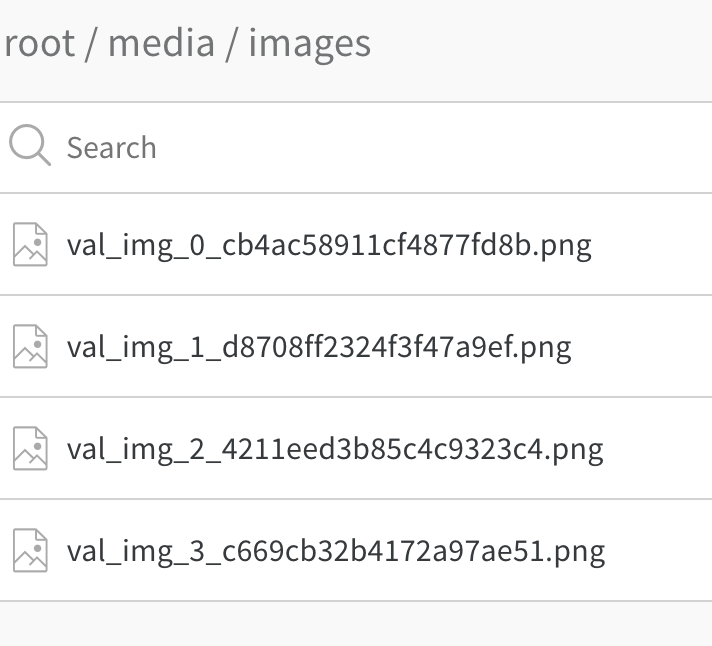Click the magnifying glass search icon
Screen dimensions: 712x646
(30, 145)
